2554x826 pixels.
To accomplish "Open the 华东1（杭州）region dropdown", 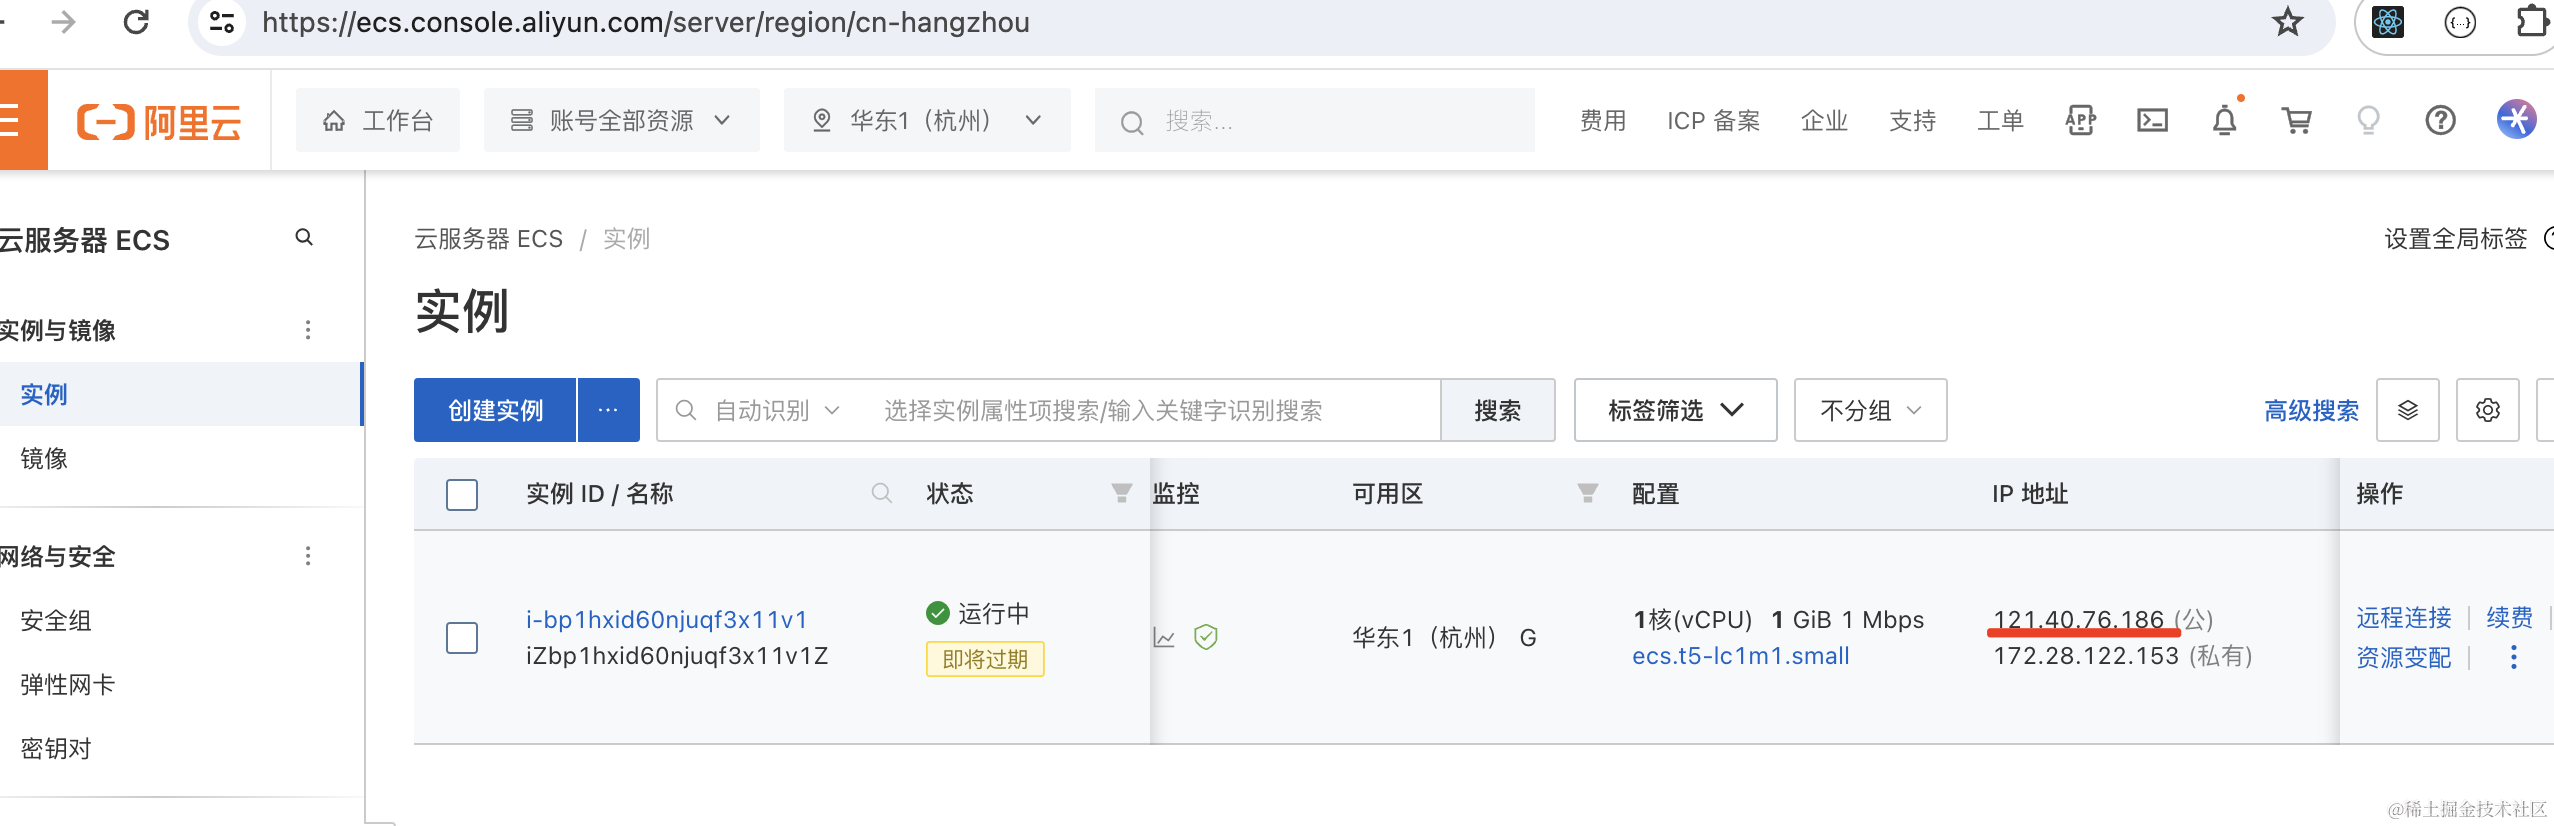I will coord(926,121).
